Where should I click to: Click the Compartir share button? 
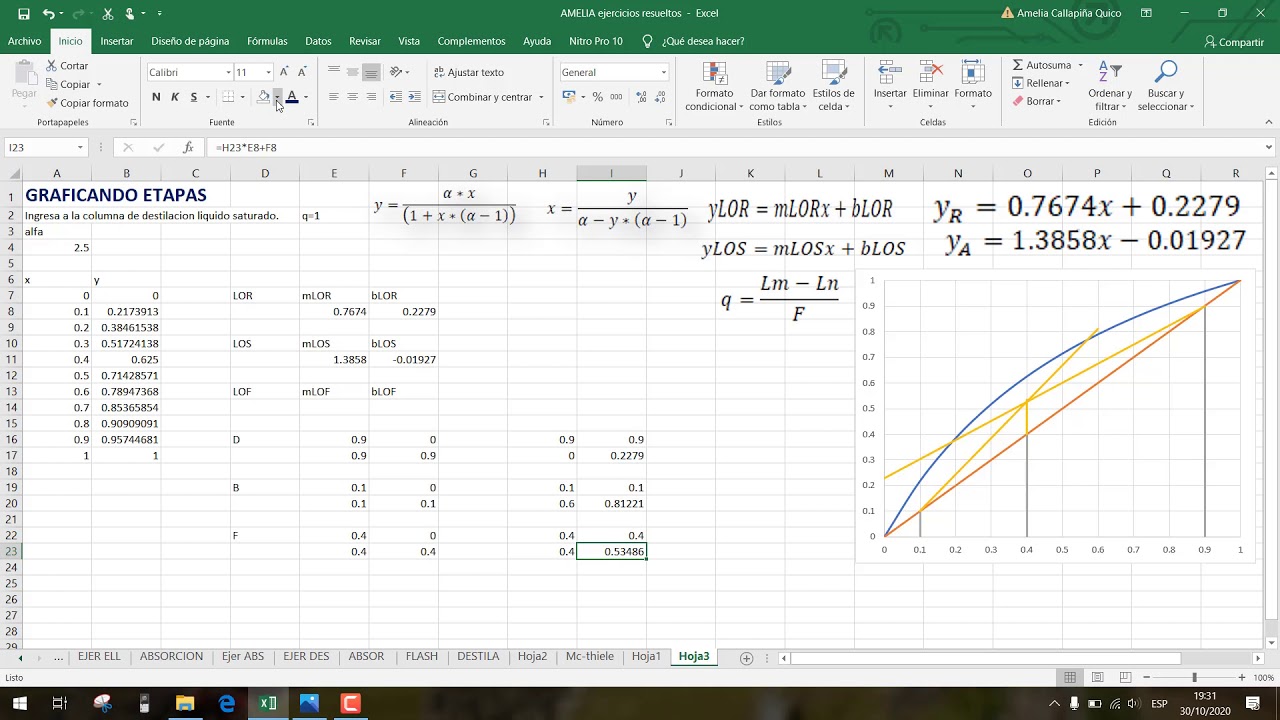click(1235, 42)
